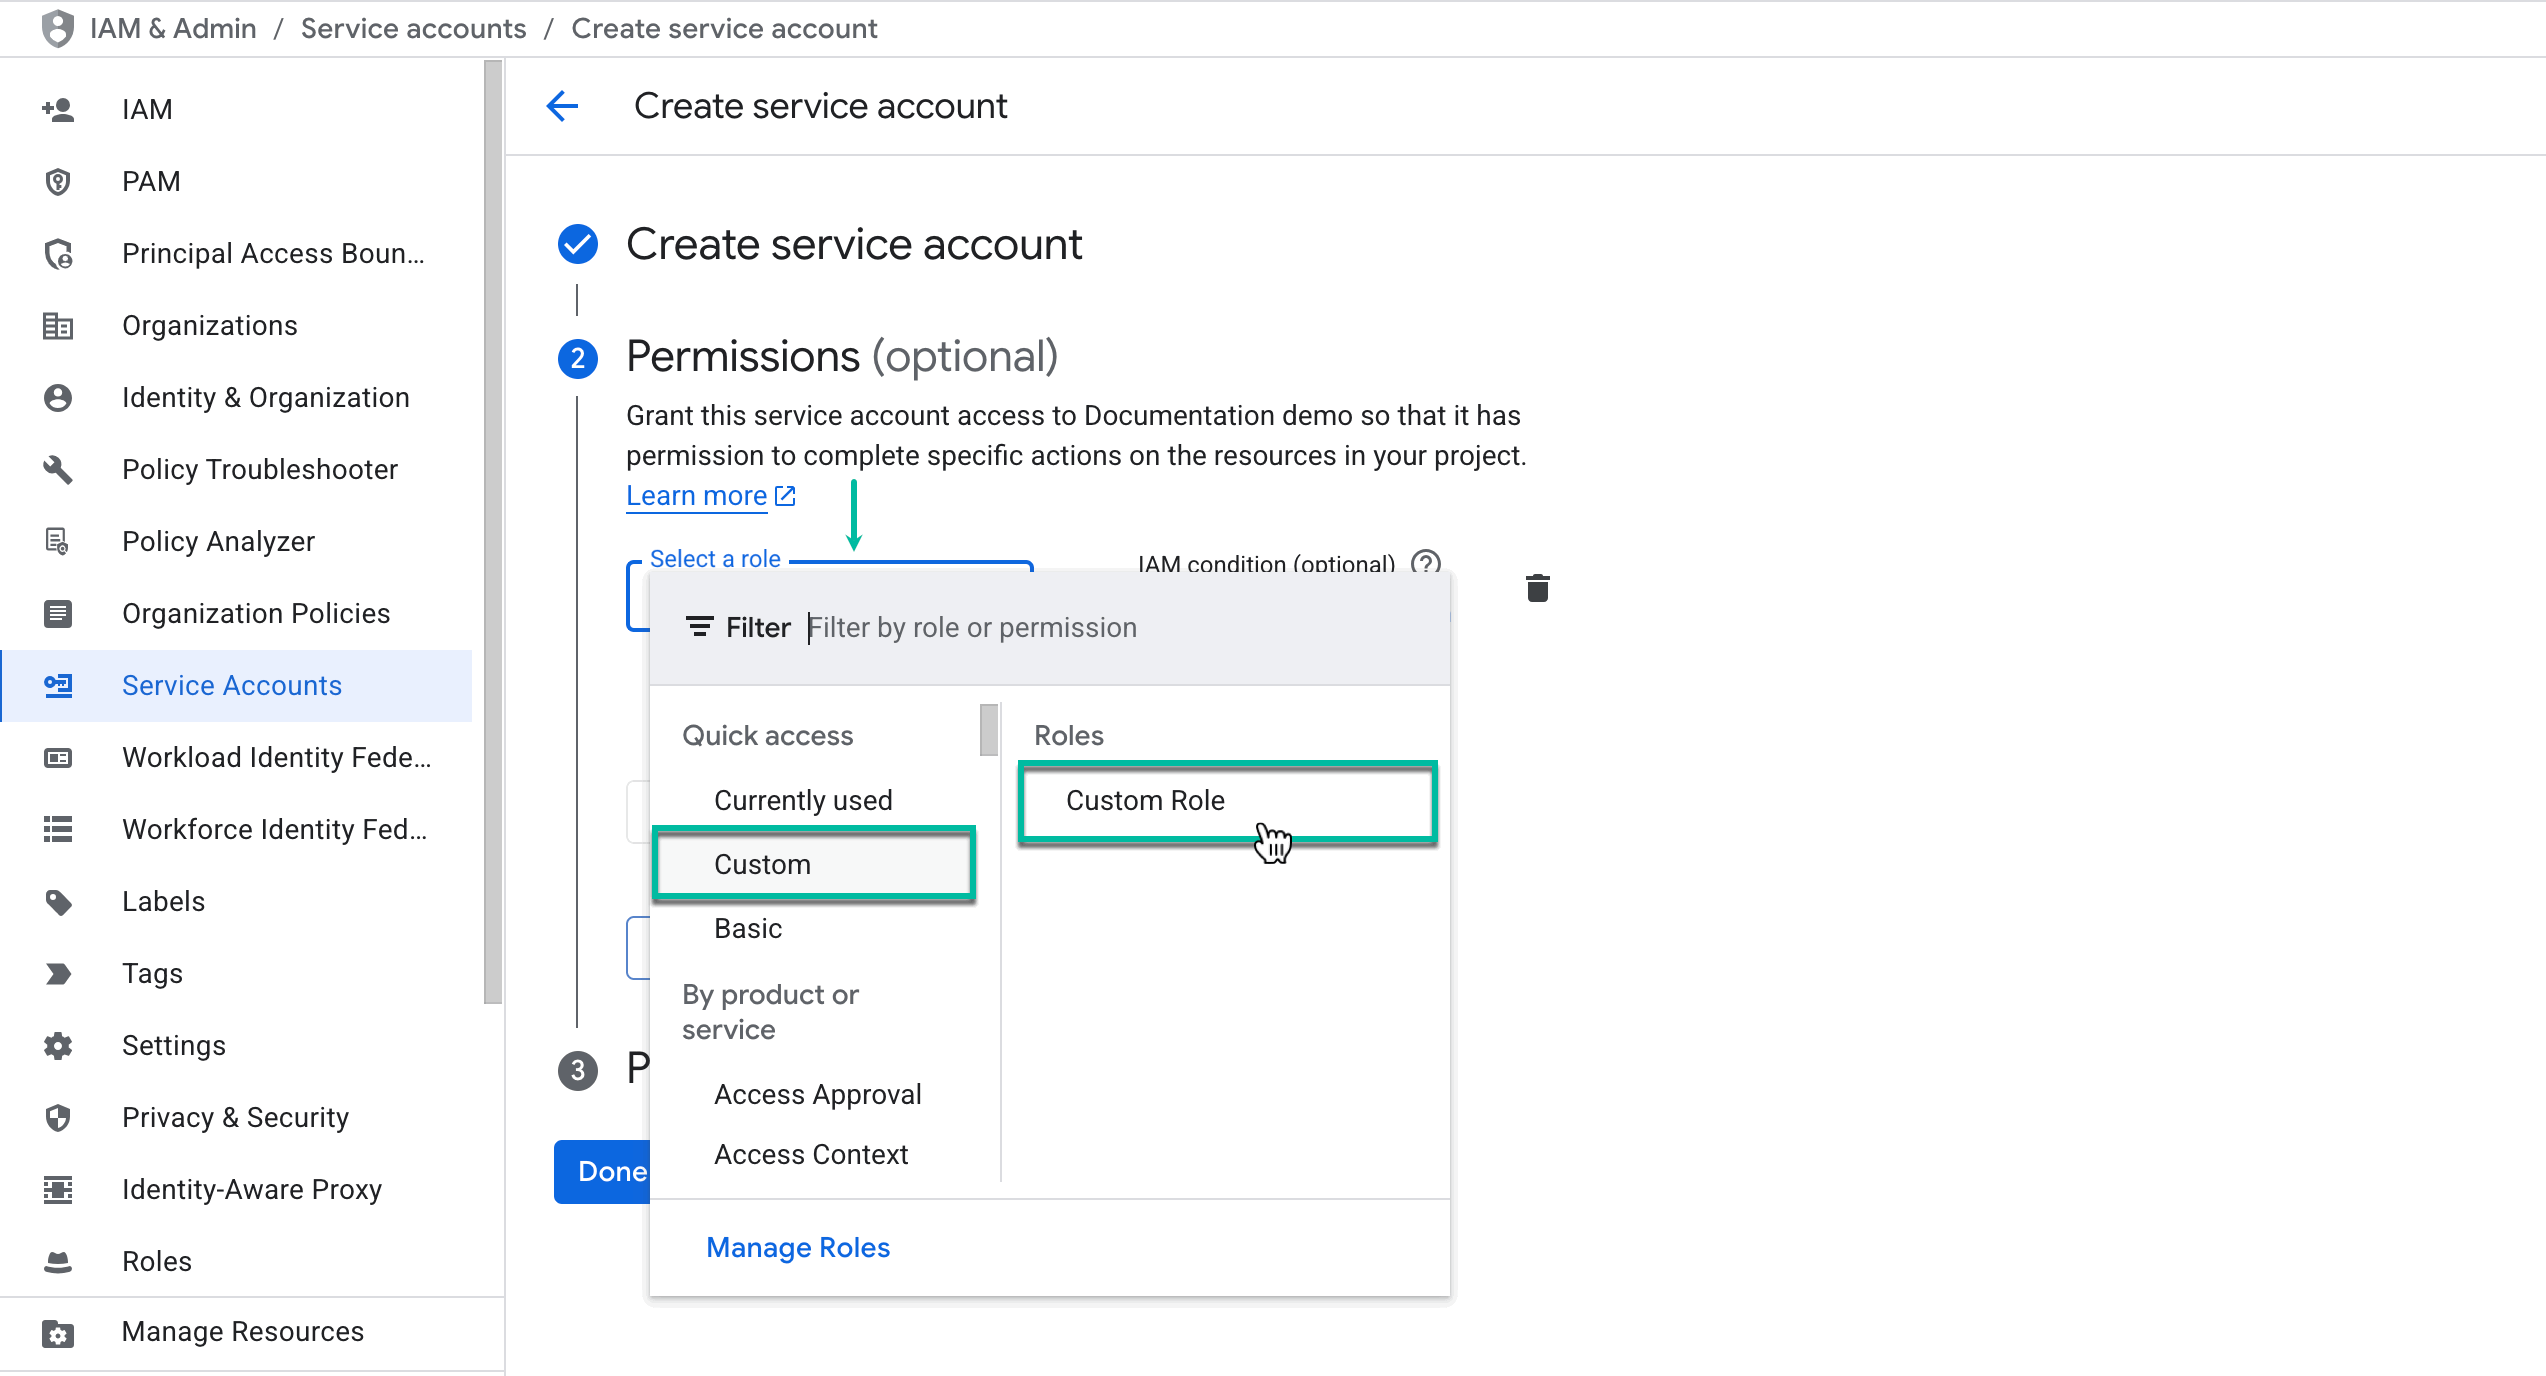This screenshot has width=2546, height=1376.
Task: Choose Custom Role from the Roles list
Action: (1146, 800)
